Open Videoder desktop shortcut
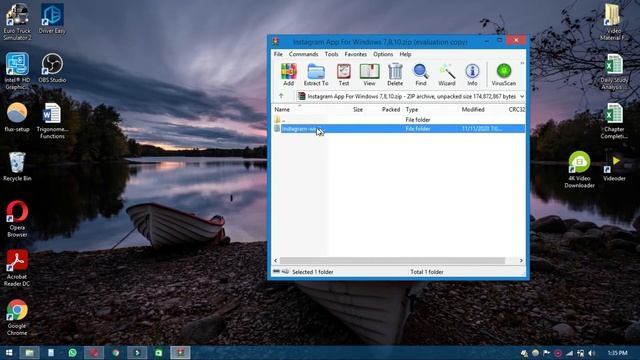The image size is (640, 360). click(x=614, y=167)
